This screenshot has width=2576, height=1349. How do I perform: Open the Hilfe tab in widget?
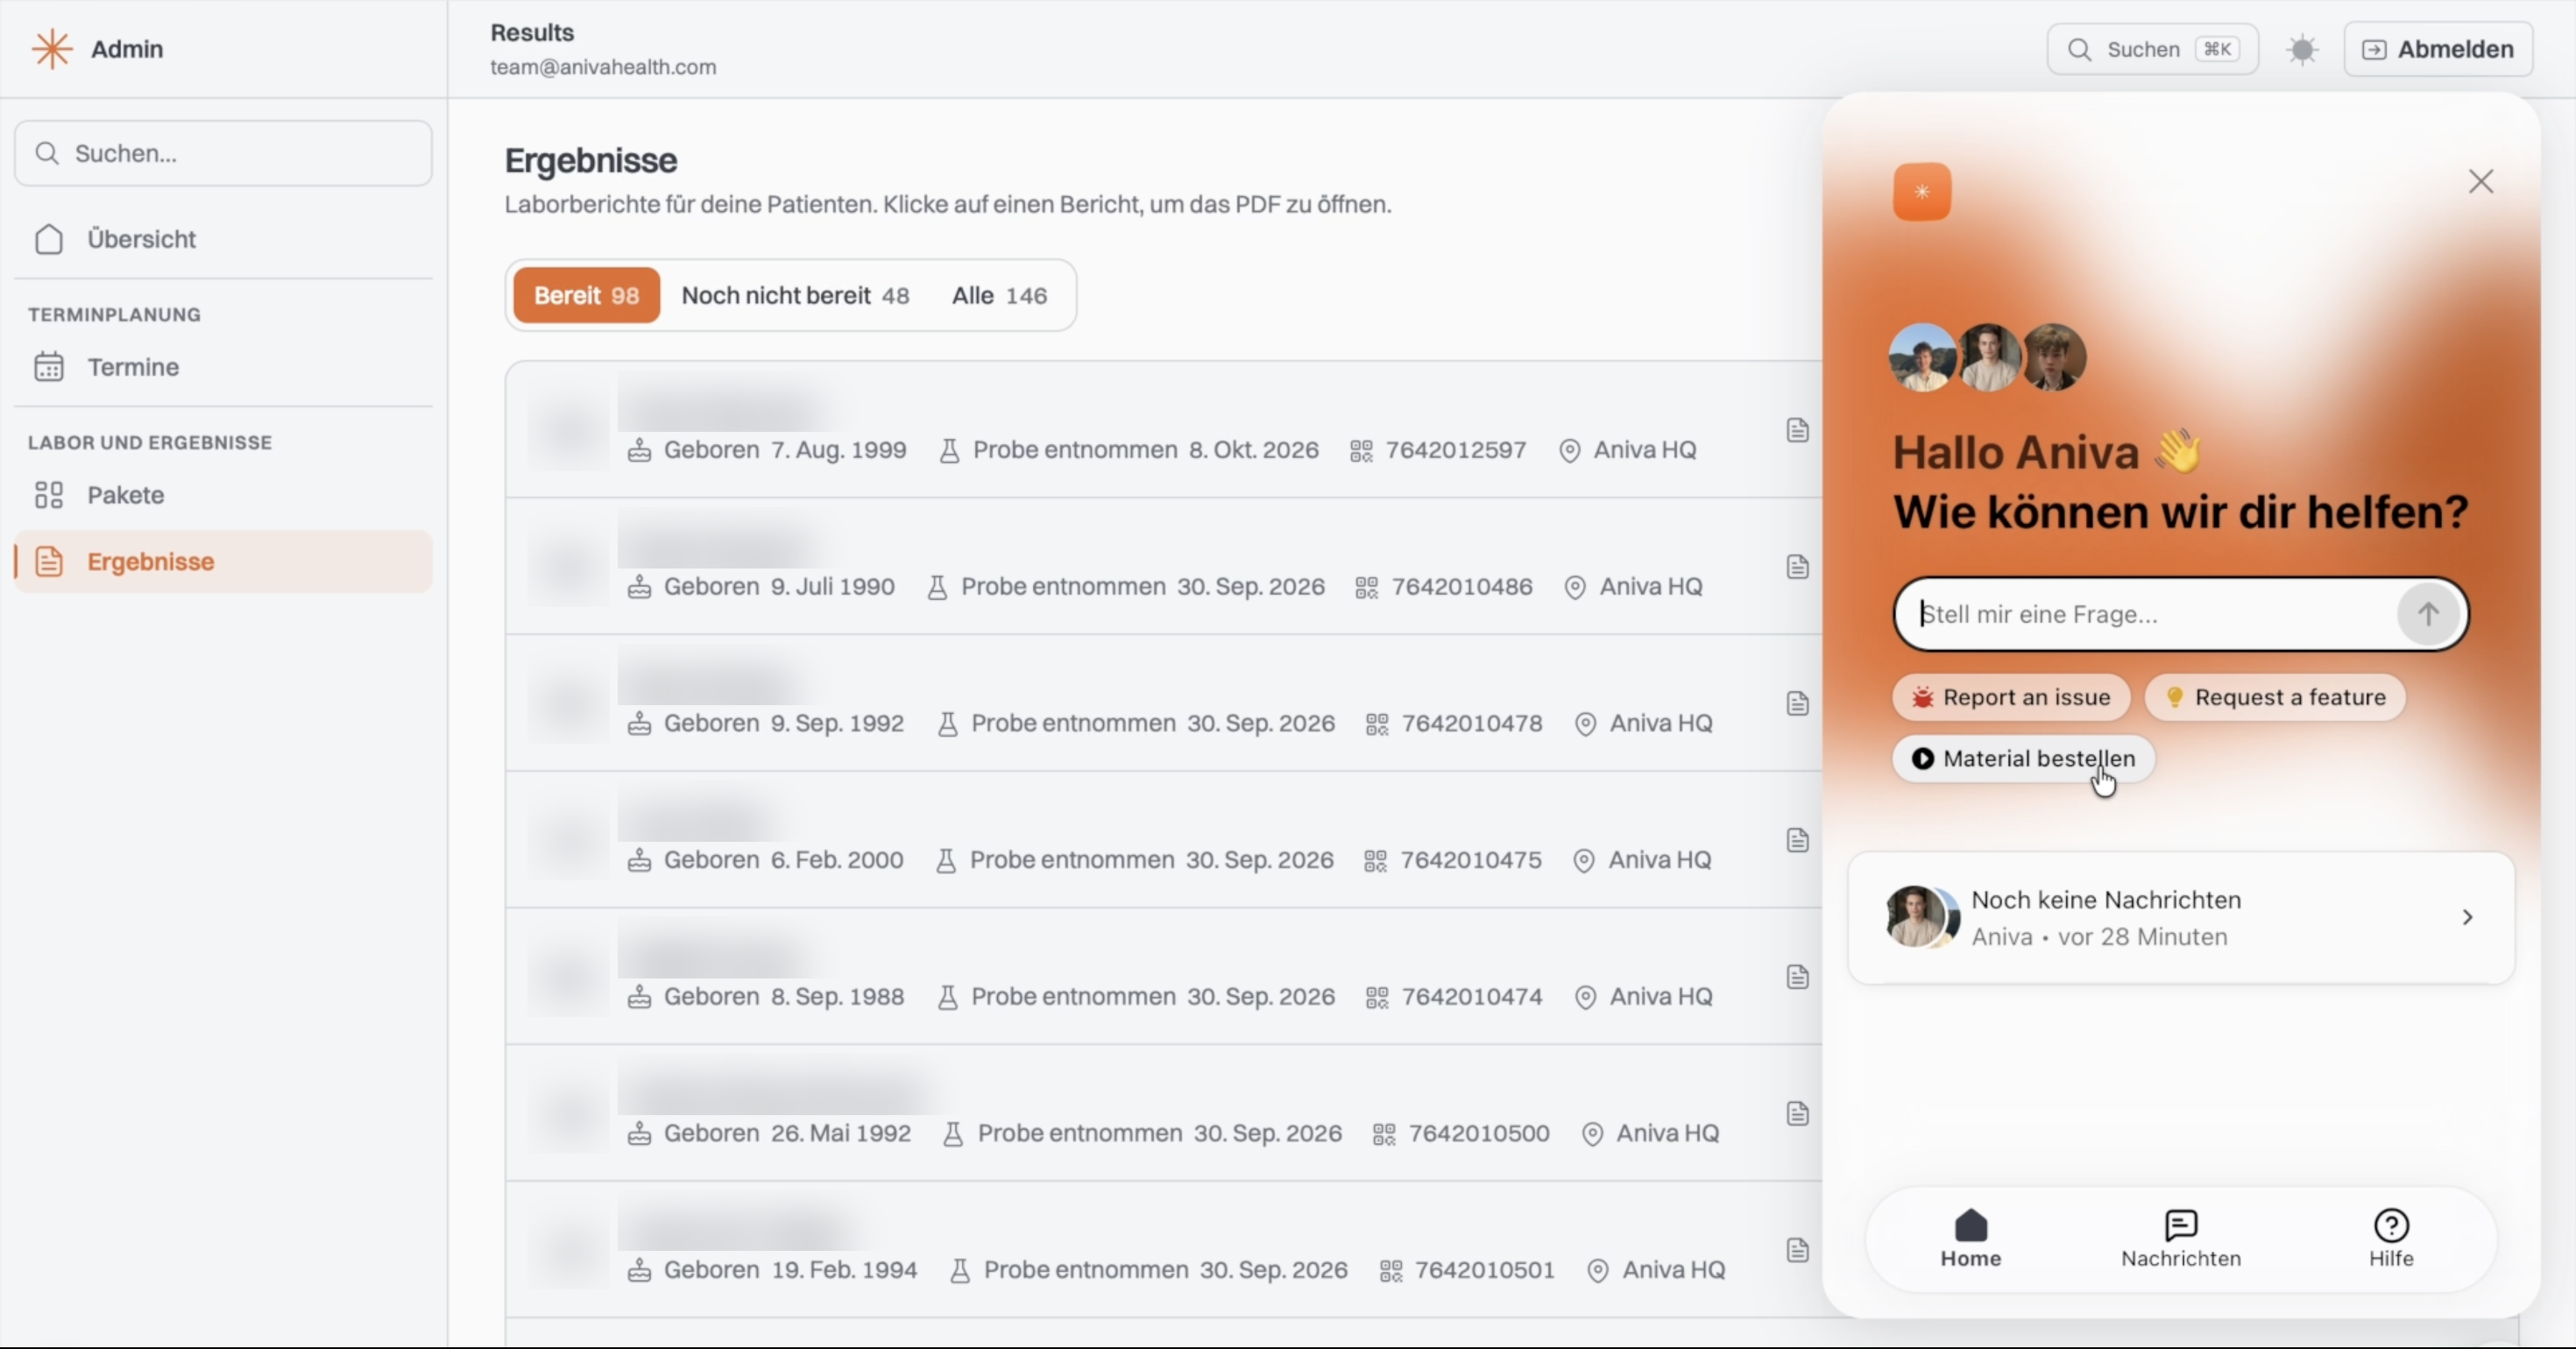(x=2391, y=1239)
